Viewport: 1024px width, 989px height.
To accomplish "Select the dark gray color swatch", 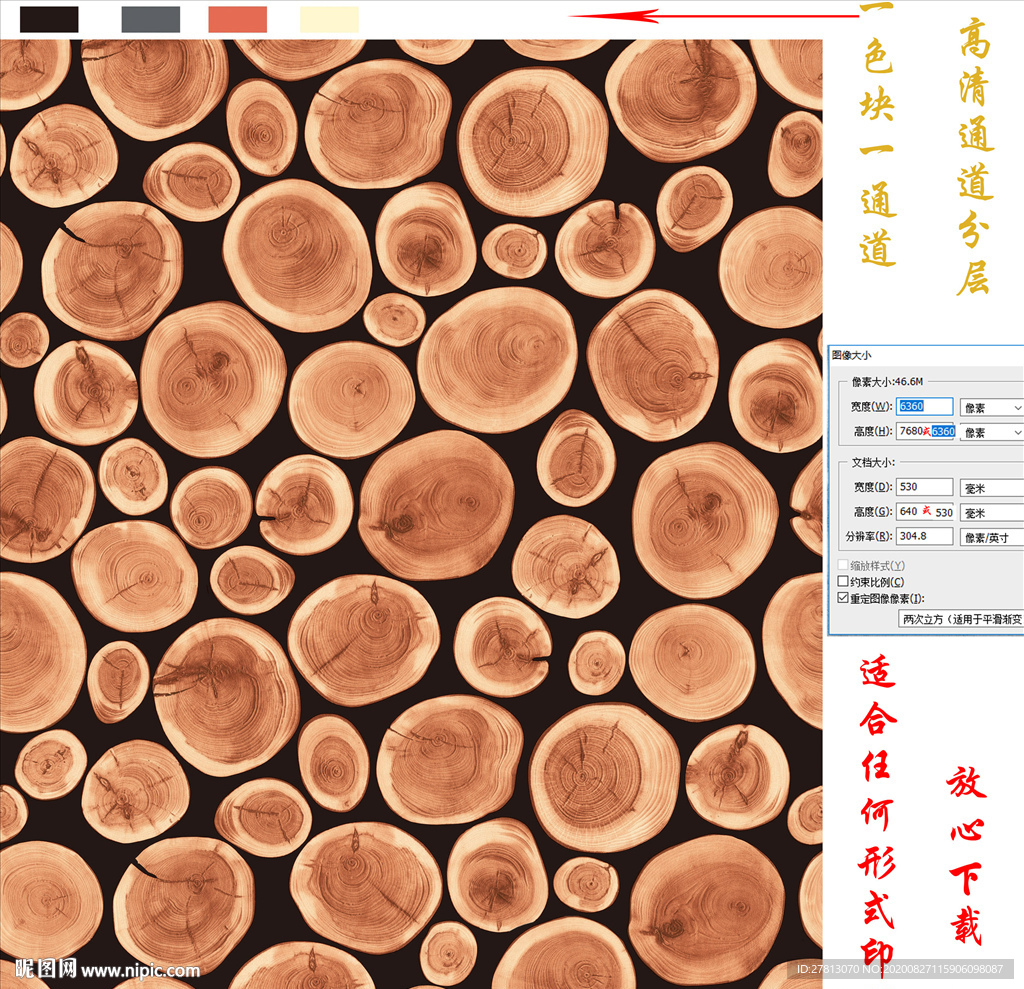I will pos(150,19).
